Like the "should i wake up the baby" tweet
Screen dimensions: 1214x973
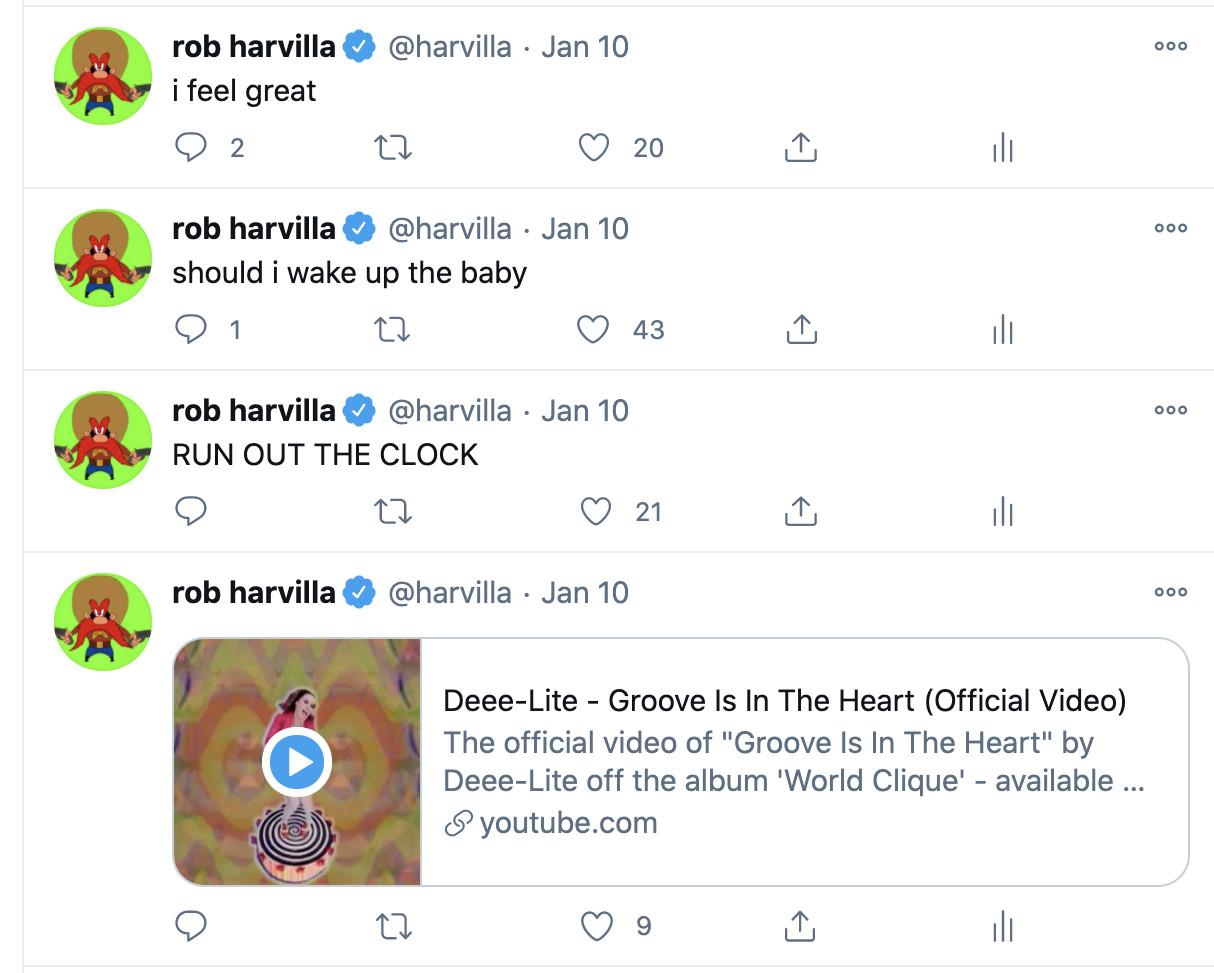tap(594, 330)
